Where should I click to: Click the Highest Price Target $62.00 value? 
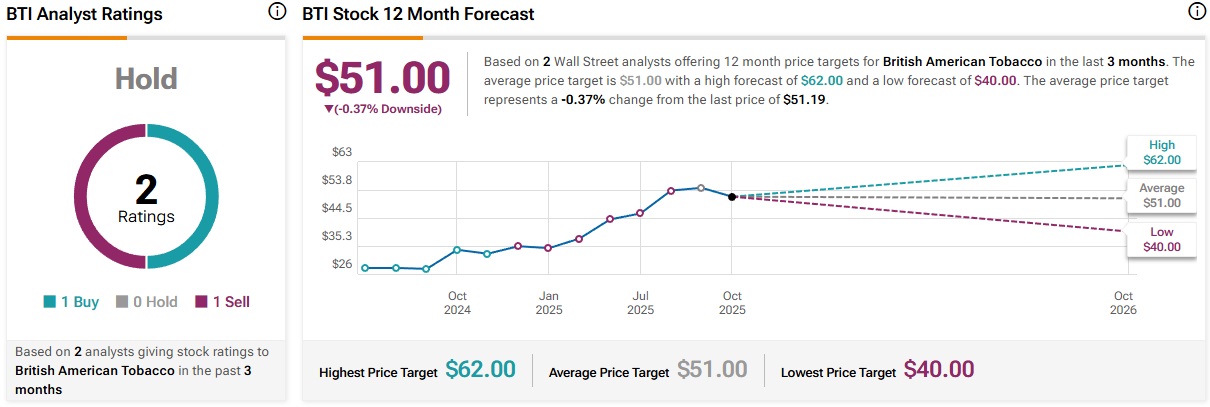(480, 369)
